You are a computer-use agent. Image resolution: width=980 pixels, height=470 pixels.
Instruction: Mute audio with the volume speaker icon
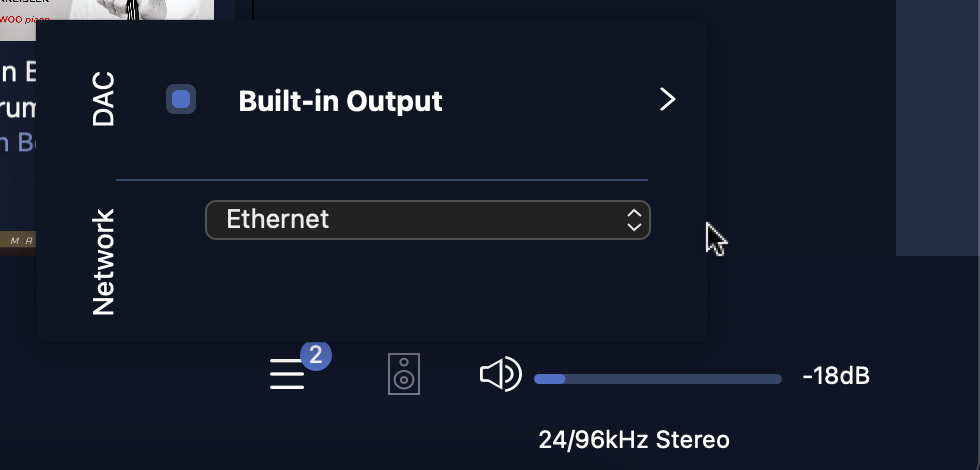501,374
